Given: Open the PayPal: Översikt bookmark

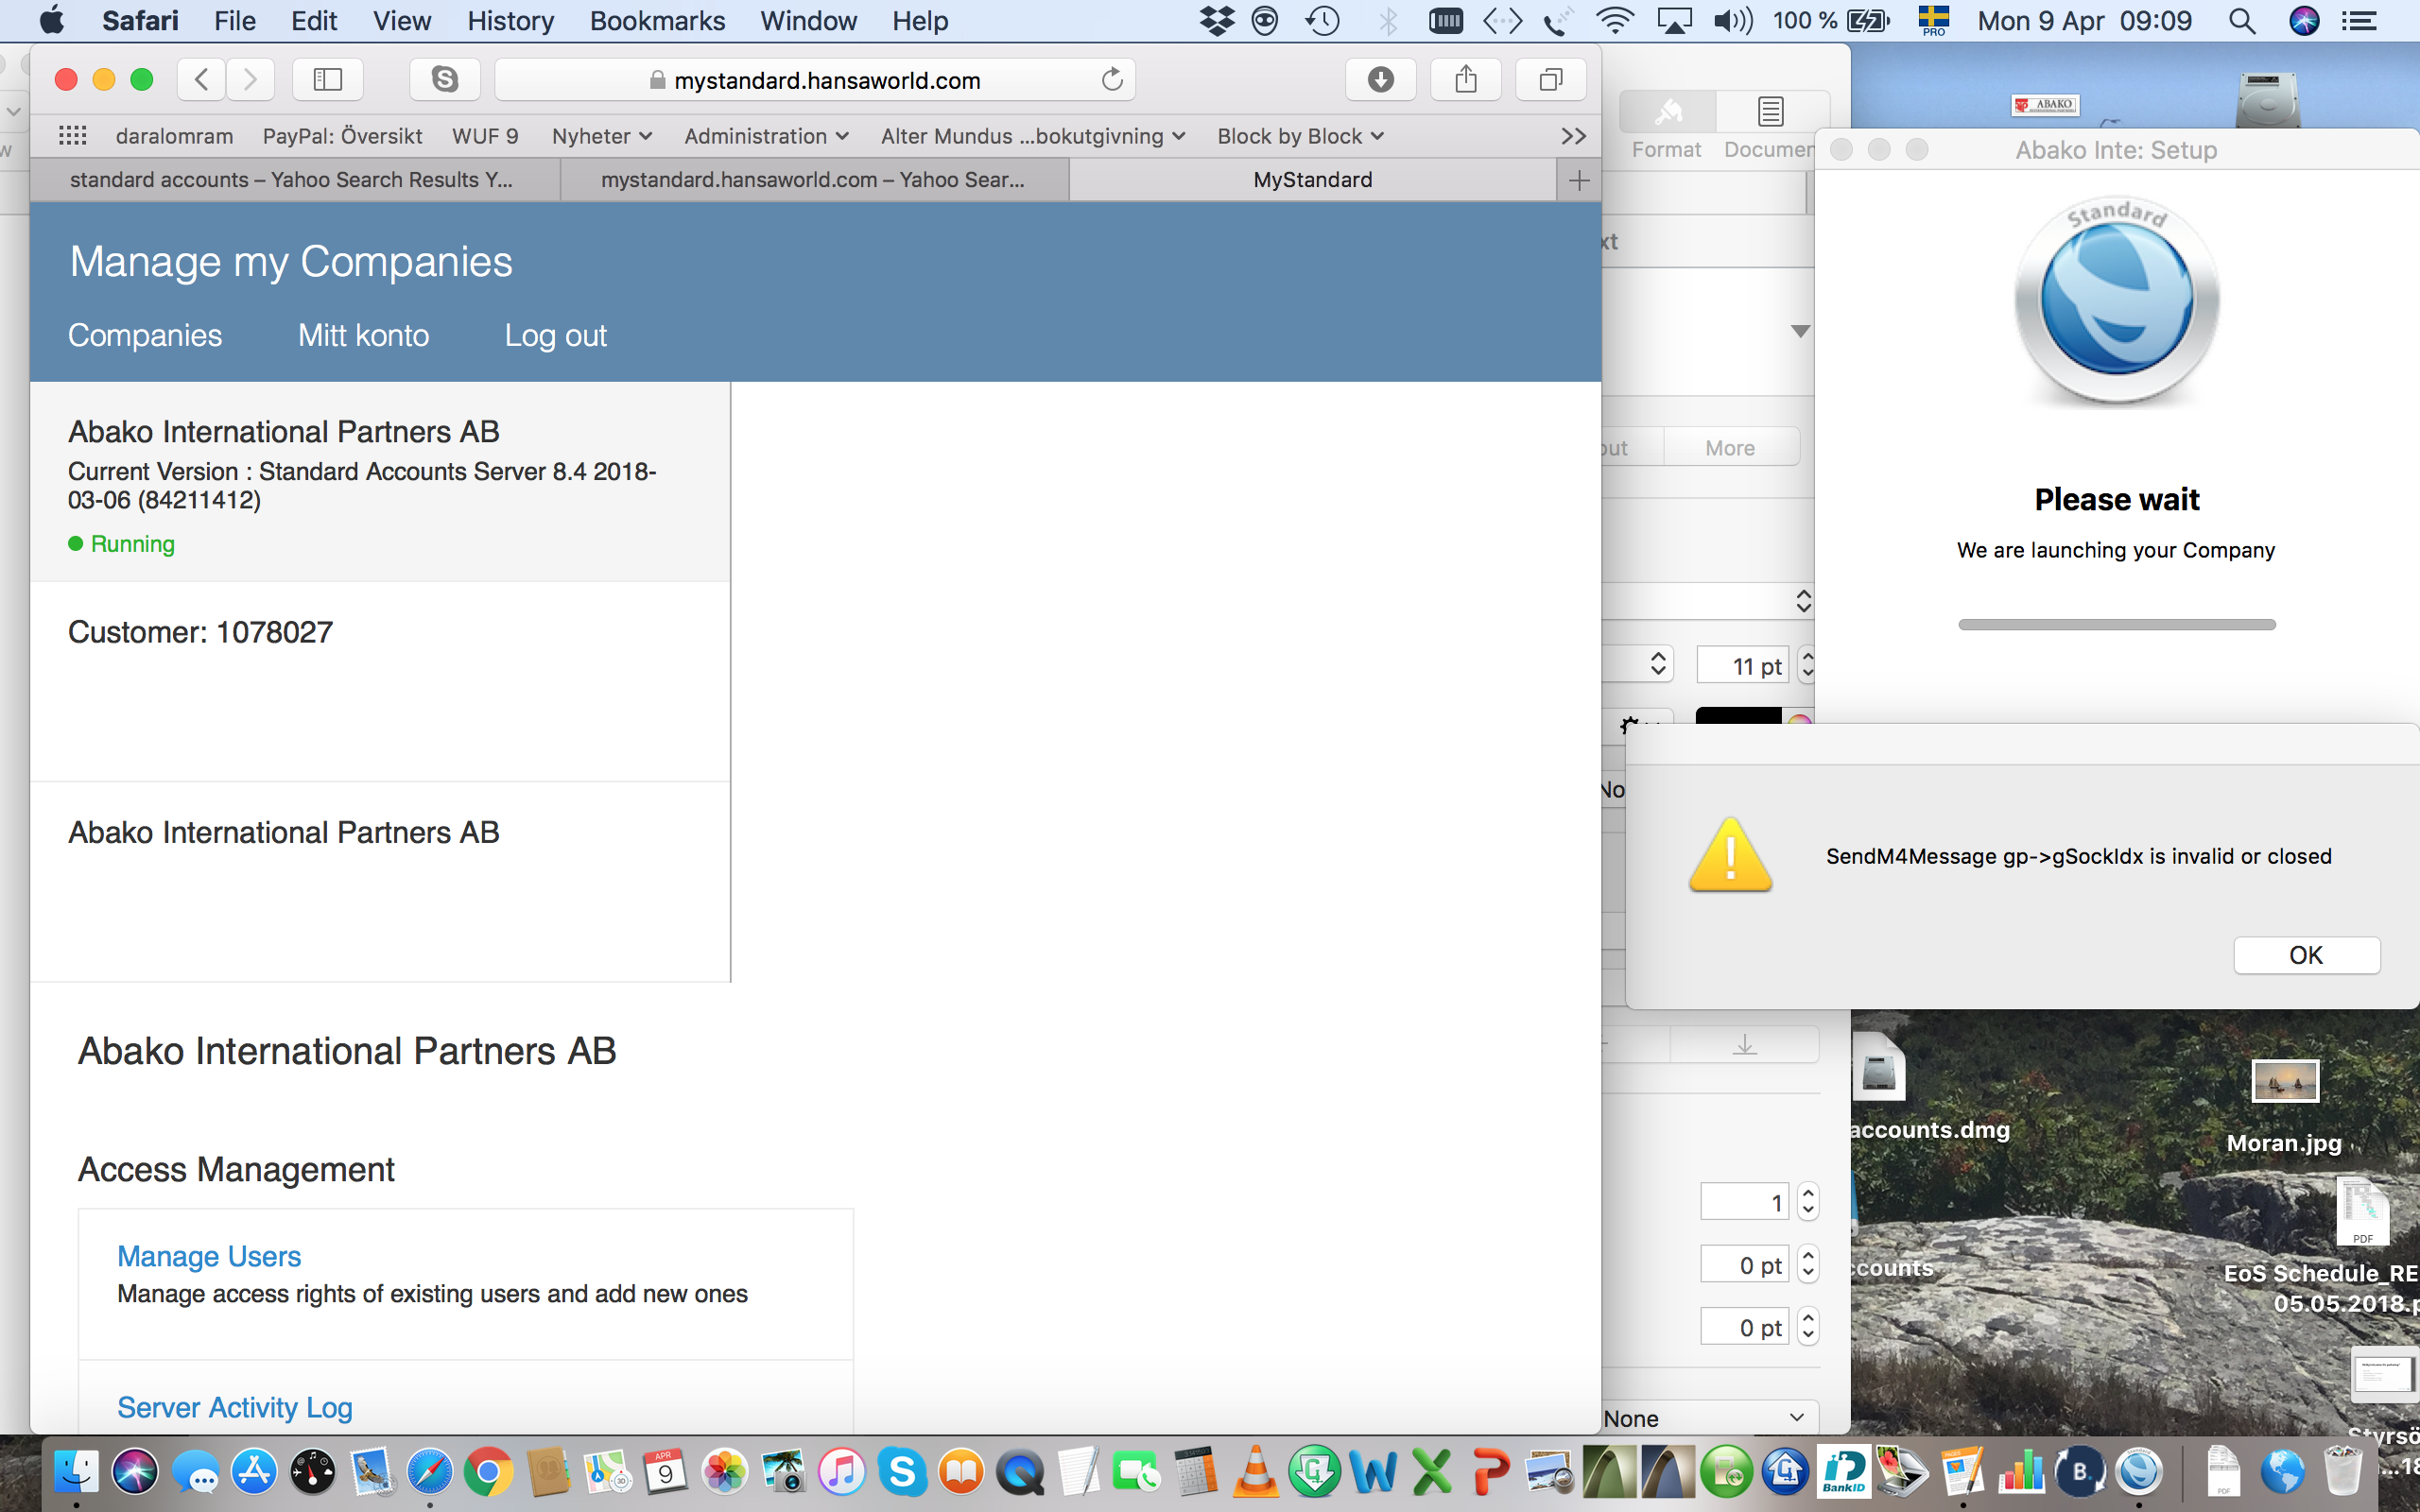Looking at the screenshot, I should click(342, 136).
